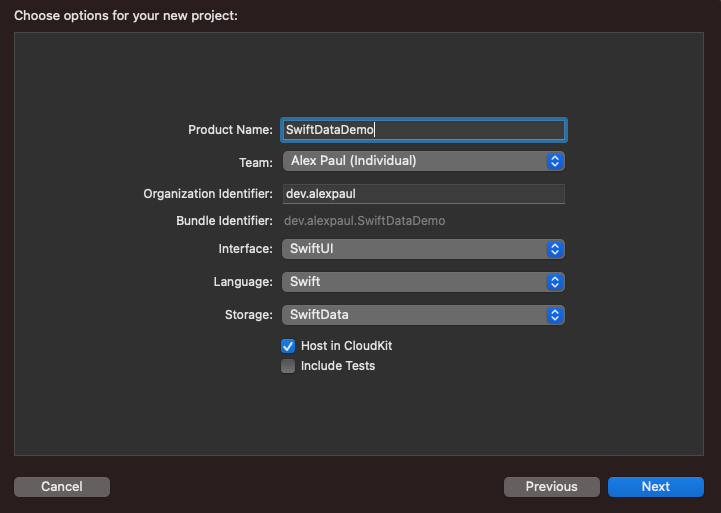Go back with the Previous button

pyautogui.click(x=552, y=487)
